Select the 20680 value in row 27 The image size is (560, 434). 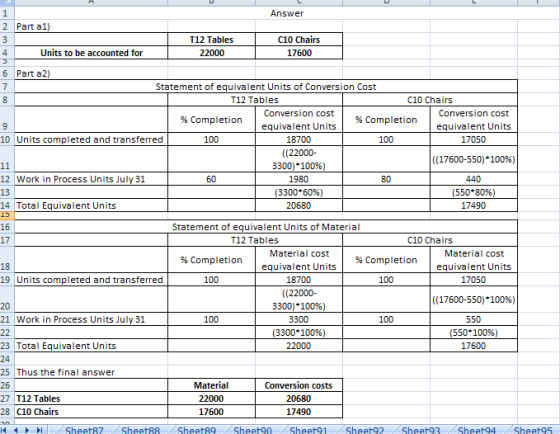coord(299,398)
